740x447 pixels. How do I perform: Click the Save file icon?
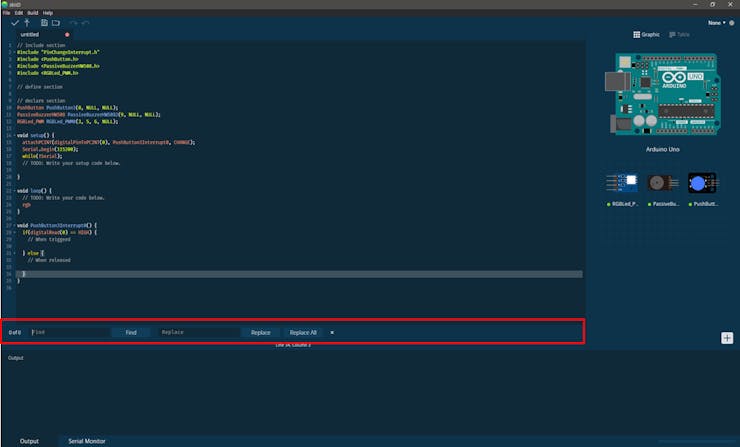[44, 23]
